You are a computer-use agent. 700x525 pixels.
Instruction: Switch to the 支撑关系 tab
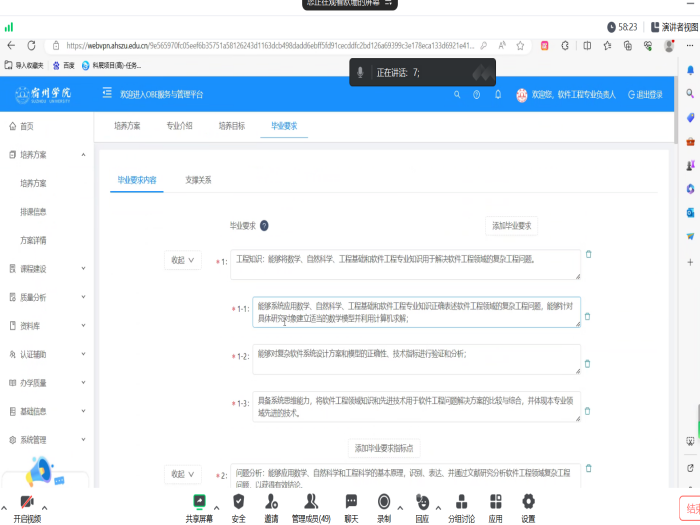click(x=198, y=180)
